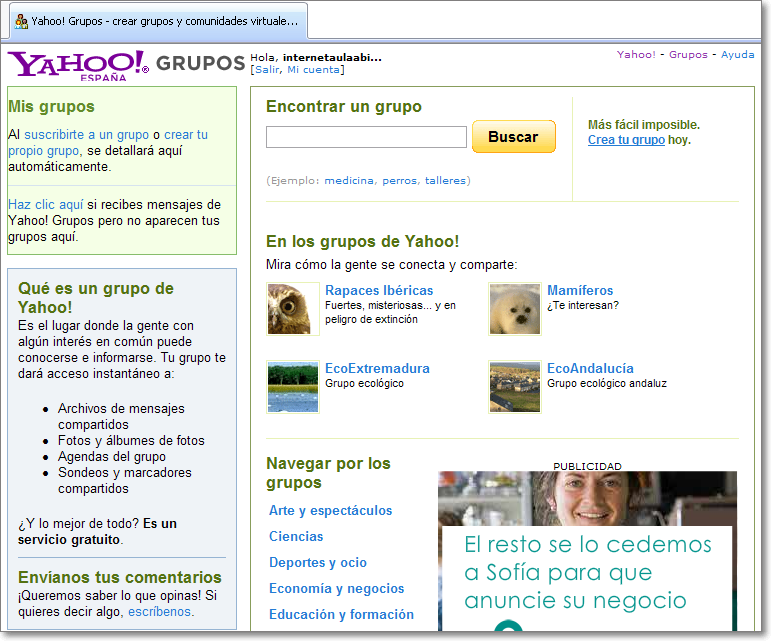Browse the 'Arte y espectáculos' category
Image resolution: width=771 pixels, height=641 pixels.
pyautogui.click(x=330, y=511)
